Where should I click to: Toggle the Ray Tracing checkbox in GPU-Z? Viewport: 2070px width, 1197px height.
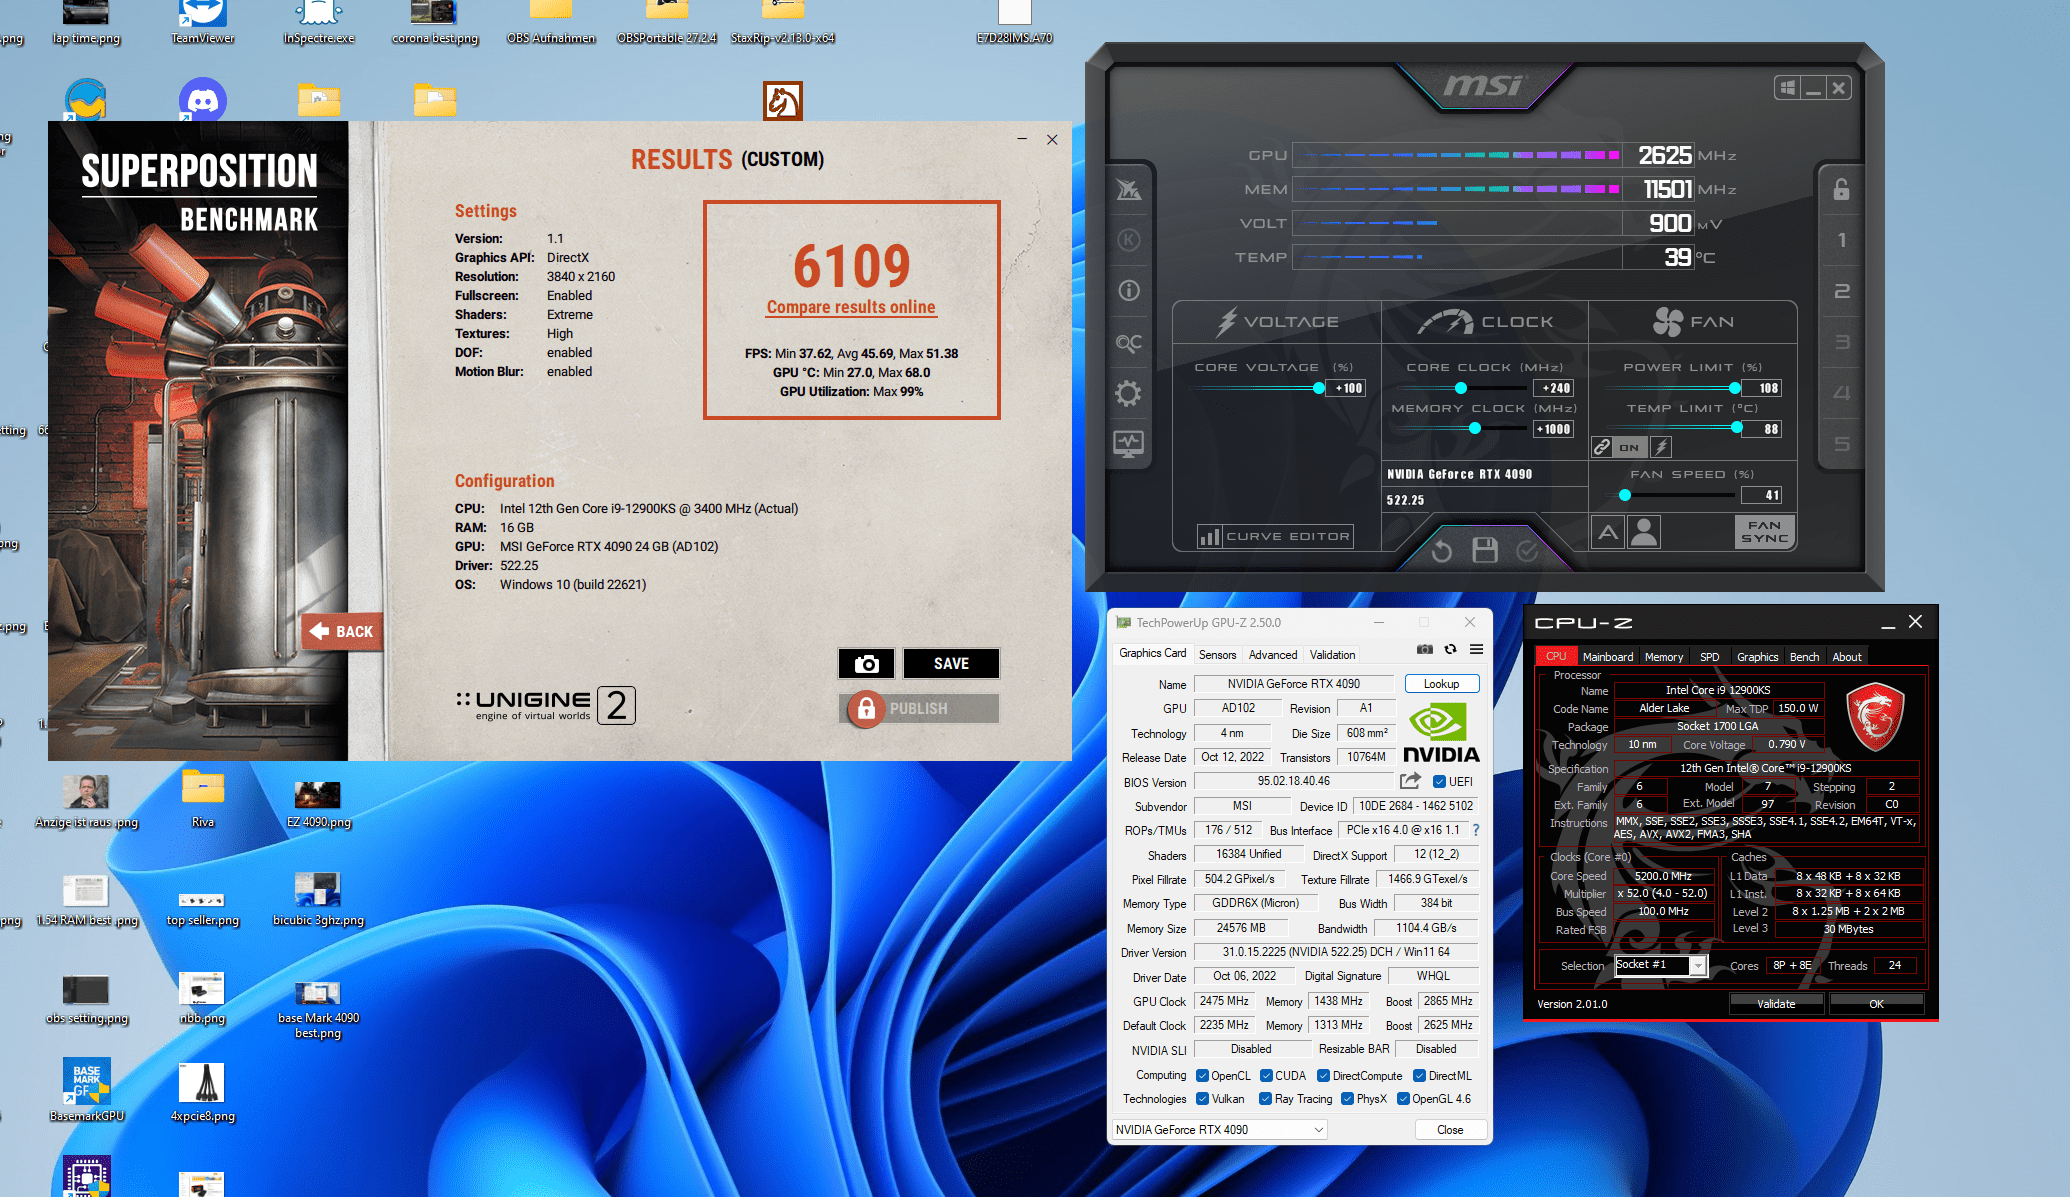[x=1266, y=1099]
